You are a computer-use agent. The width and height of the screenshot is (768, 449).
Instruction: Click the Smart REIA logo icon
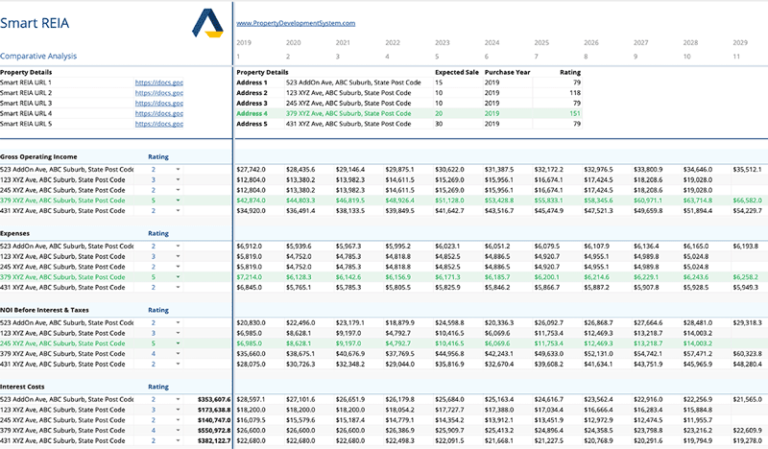(208, 23)
